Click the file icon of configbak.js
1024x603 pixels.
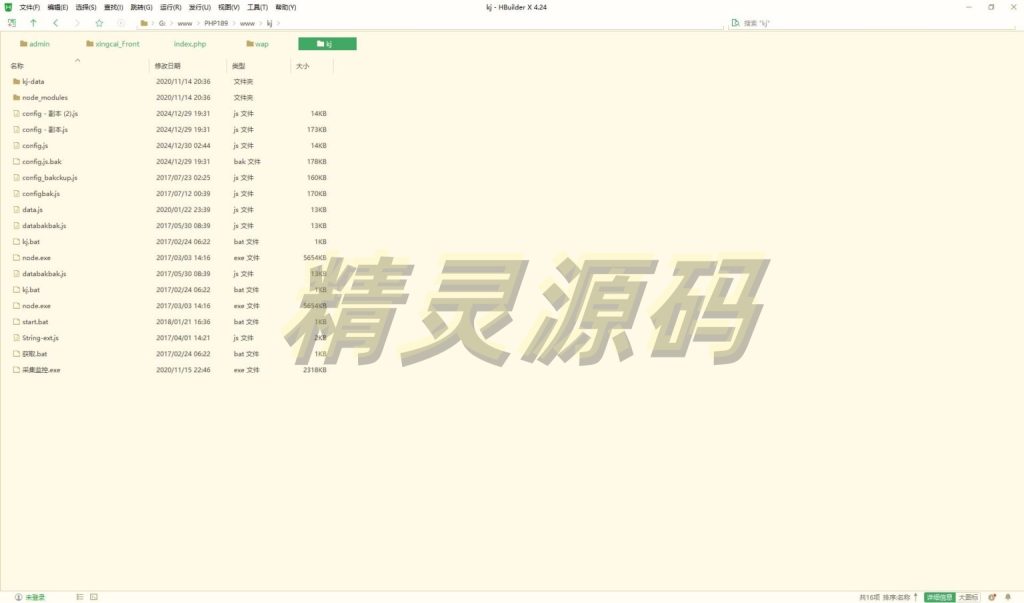[x=16, y=193]
